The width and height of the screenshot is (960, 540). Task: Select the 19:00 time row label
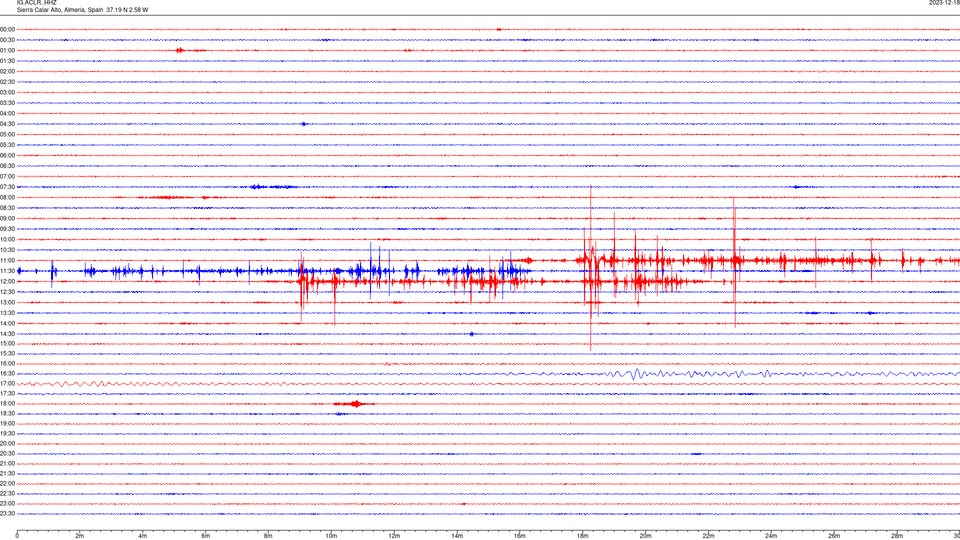[7, 423]
